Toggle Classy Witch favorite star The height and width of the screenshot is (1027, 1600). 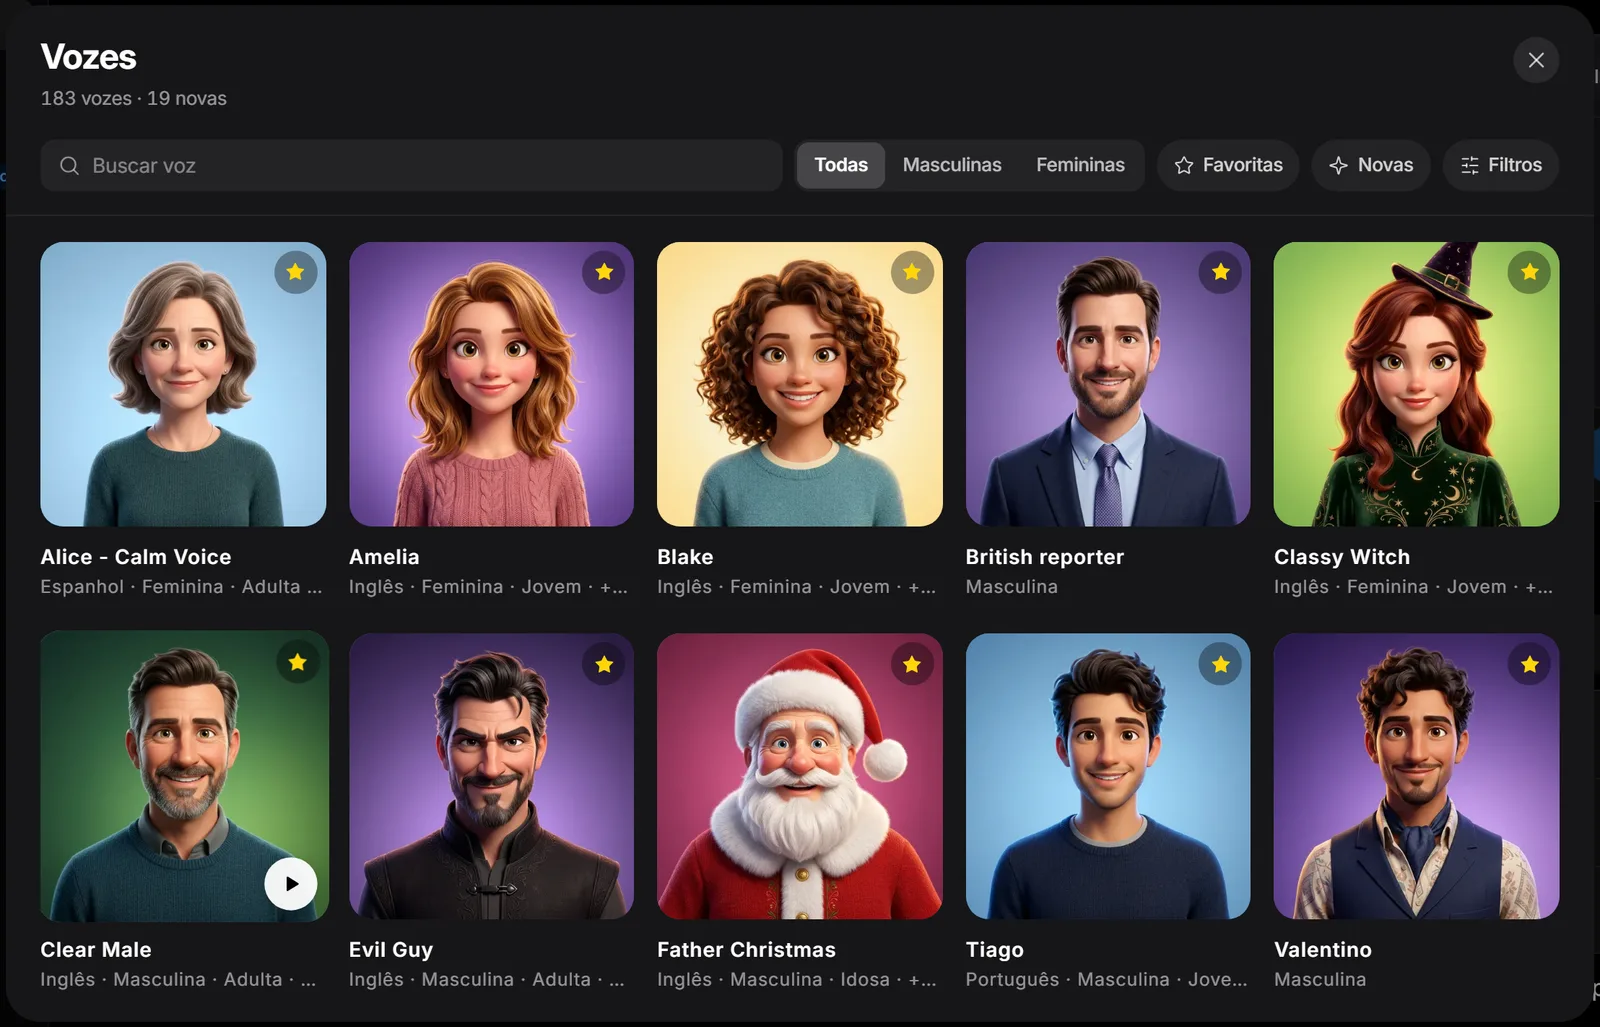click(1529, 272)
